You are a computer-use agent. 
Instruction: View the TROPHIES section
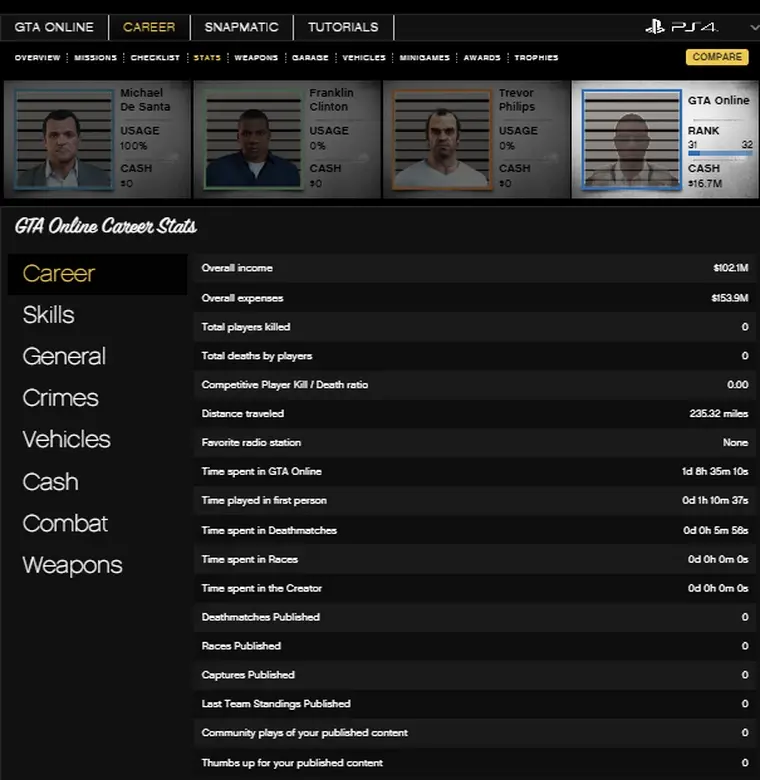[536, 58]
